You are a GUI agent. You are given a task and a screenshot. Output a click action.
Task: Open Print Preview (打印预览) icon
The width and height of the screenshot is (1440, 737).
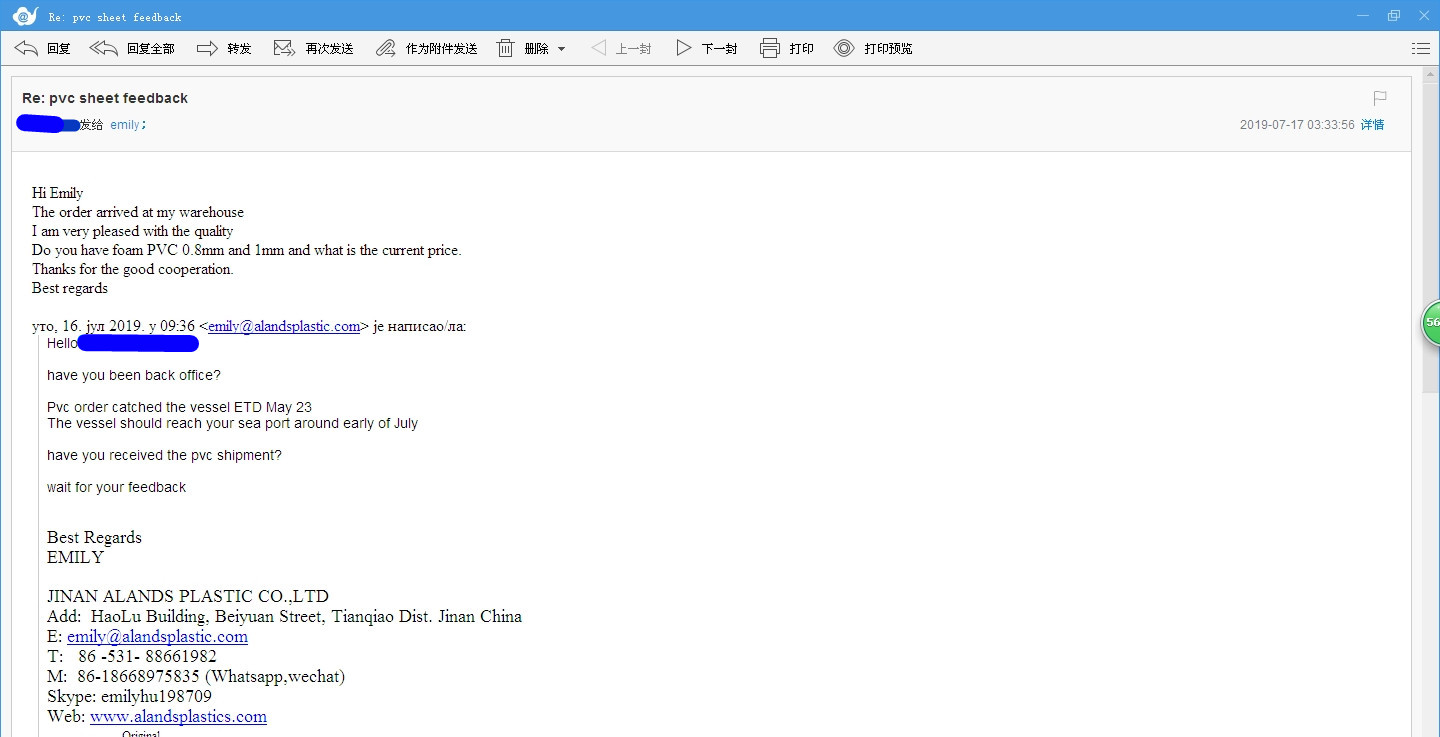(844, 48)
